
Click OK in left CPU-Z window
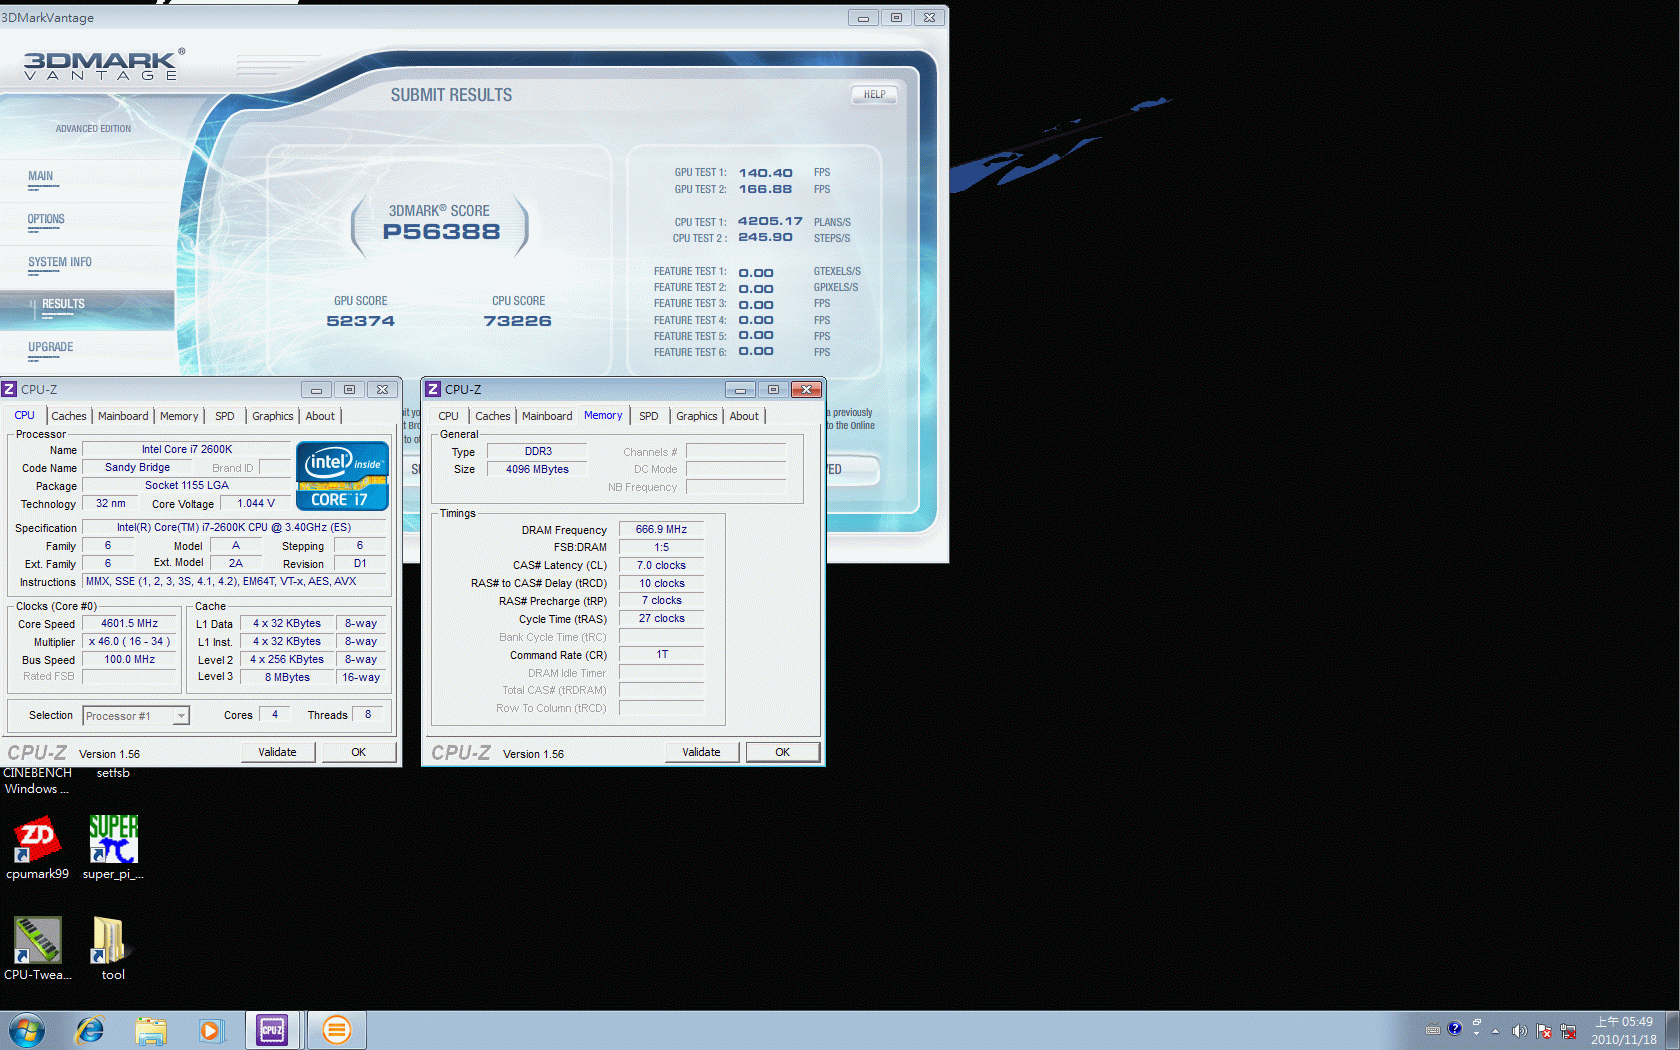[359, 752]
